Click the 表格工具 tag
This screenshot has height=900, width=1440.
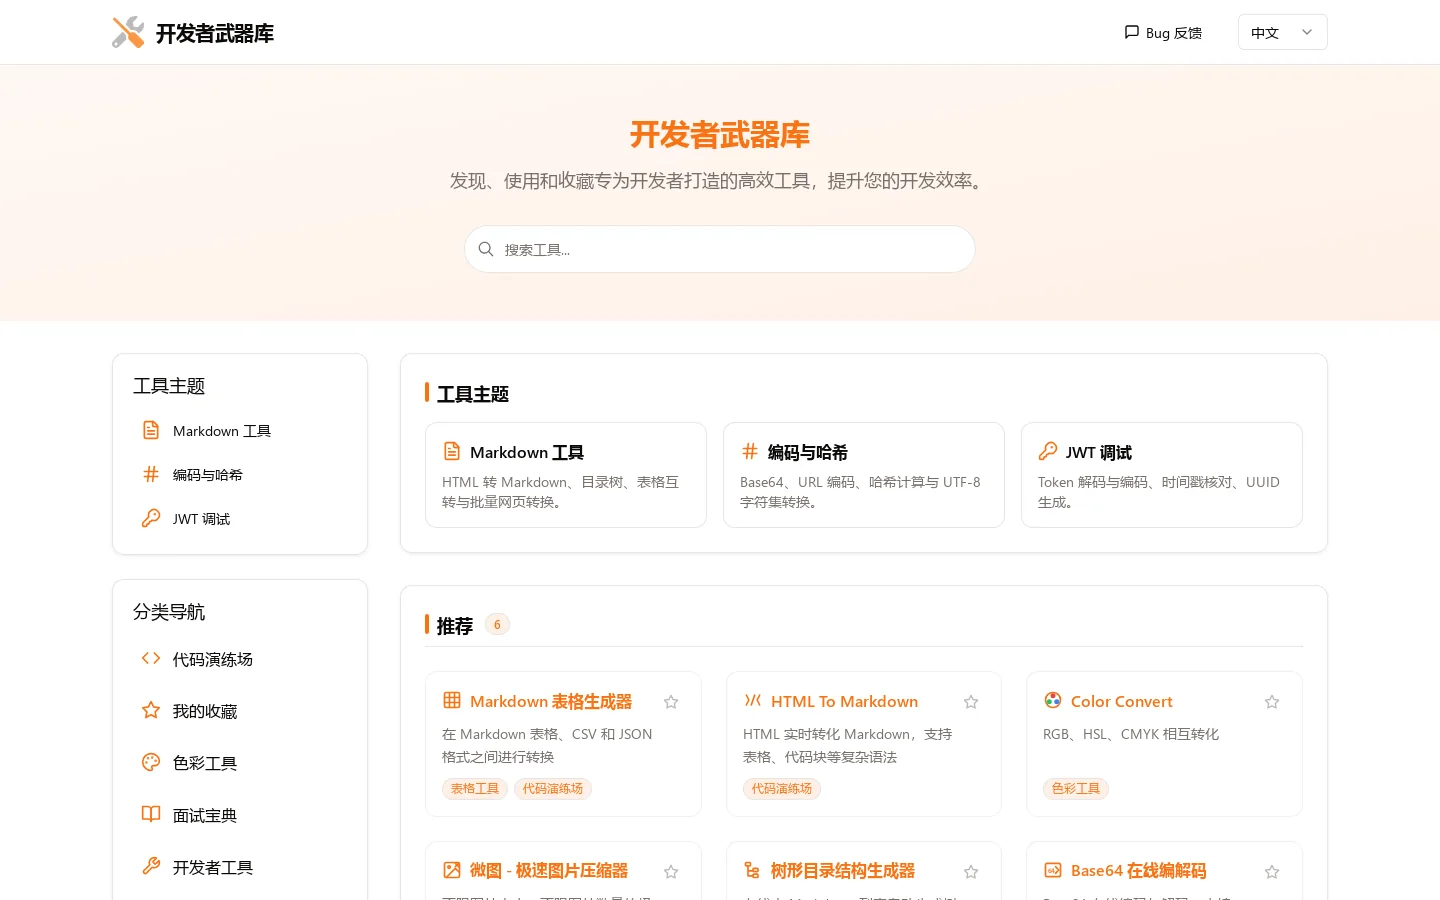(475, 789)
